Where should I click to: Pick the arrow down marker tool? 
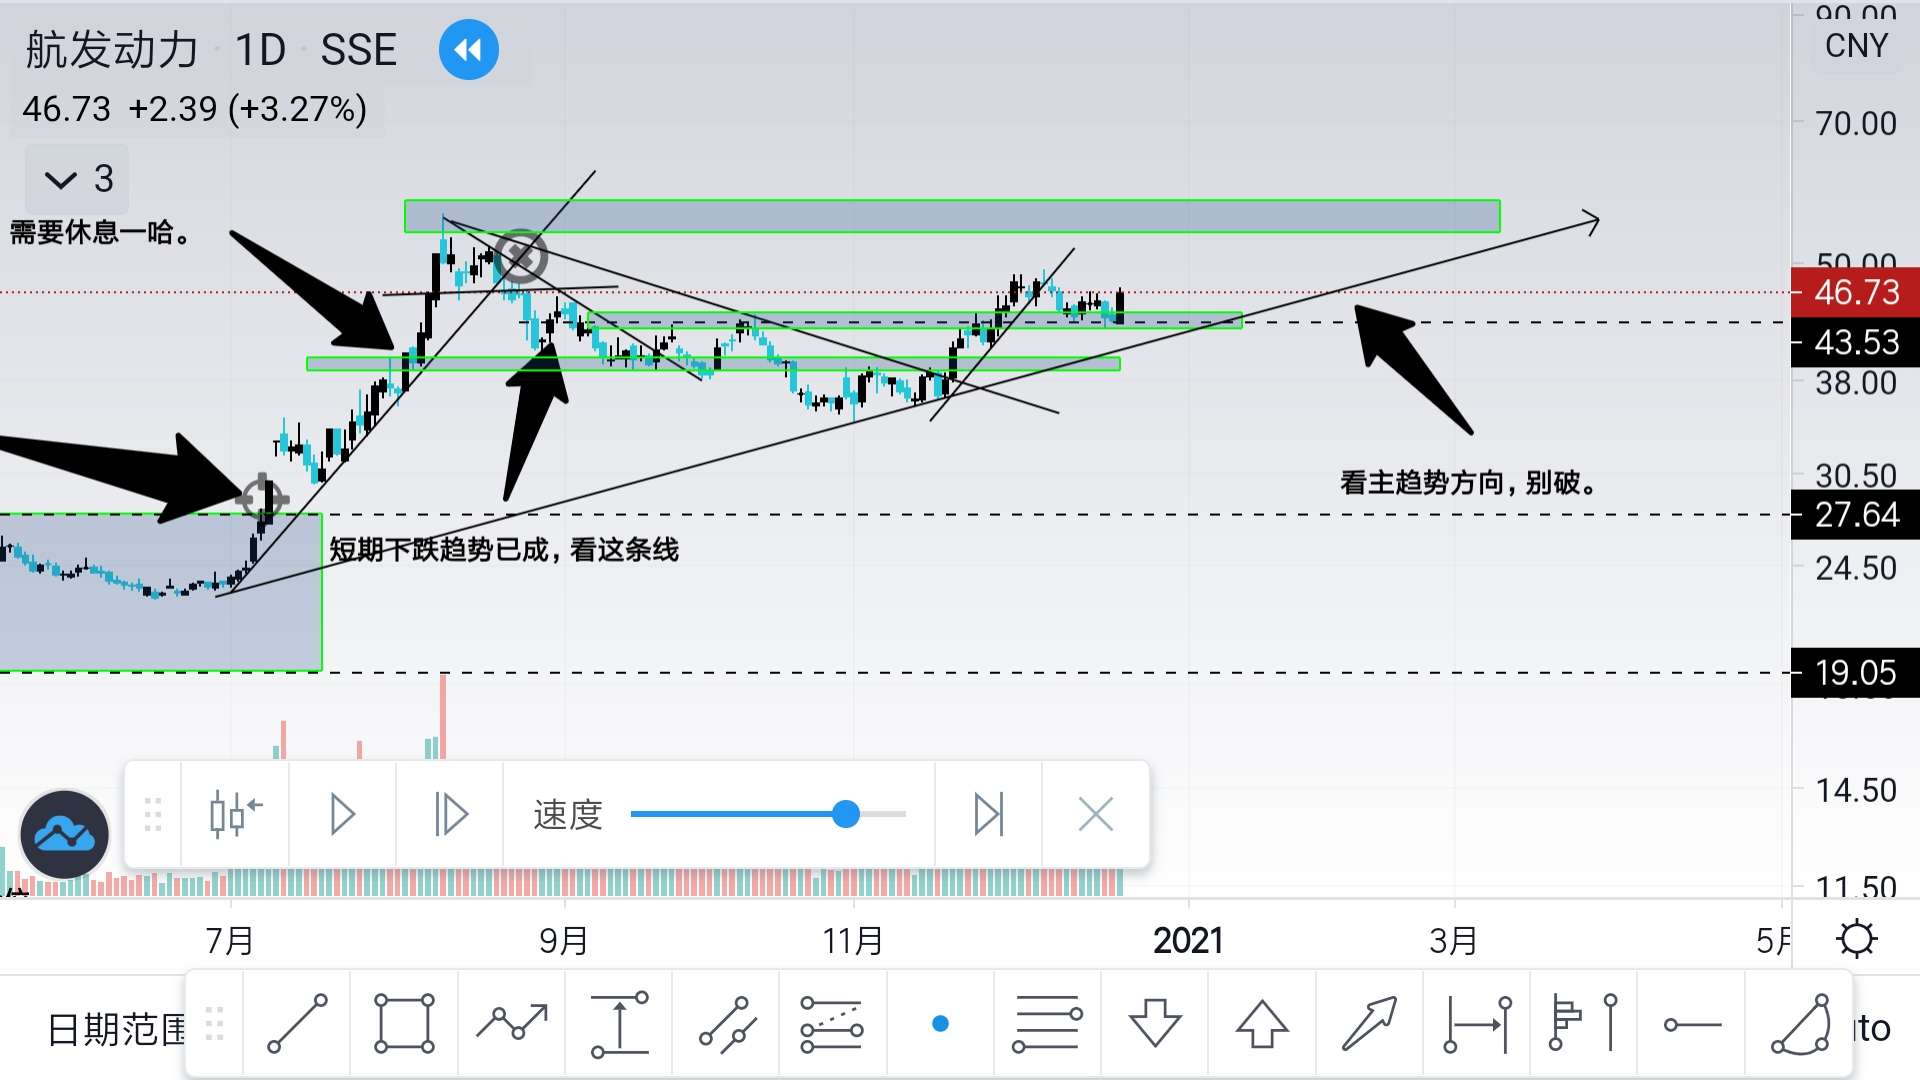click(1155, 1023)
